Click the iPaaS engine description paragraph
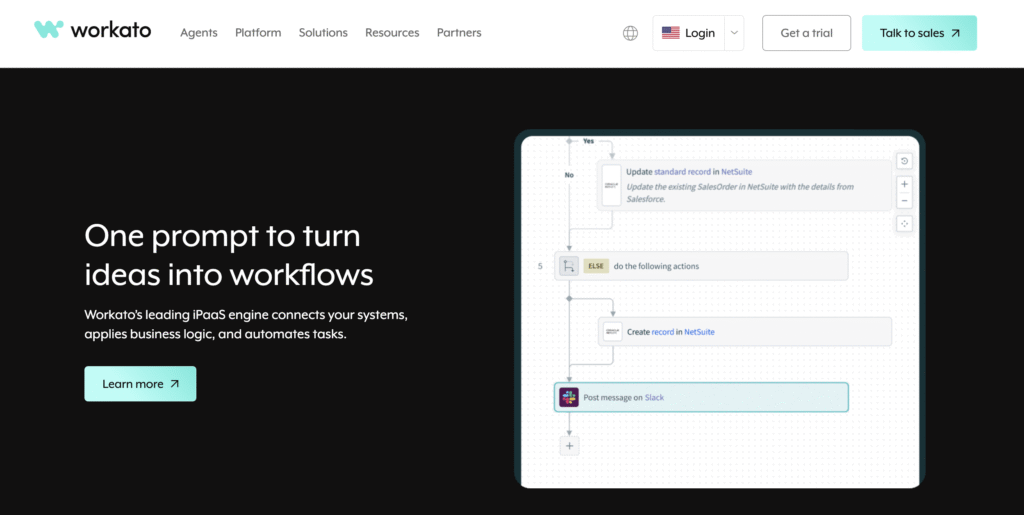1024x515 pixels. (246, 324)
